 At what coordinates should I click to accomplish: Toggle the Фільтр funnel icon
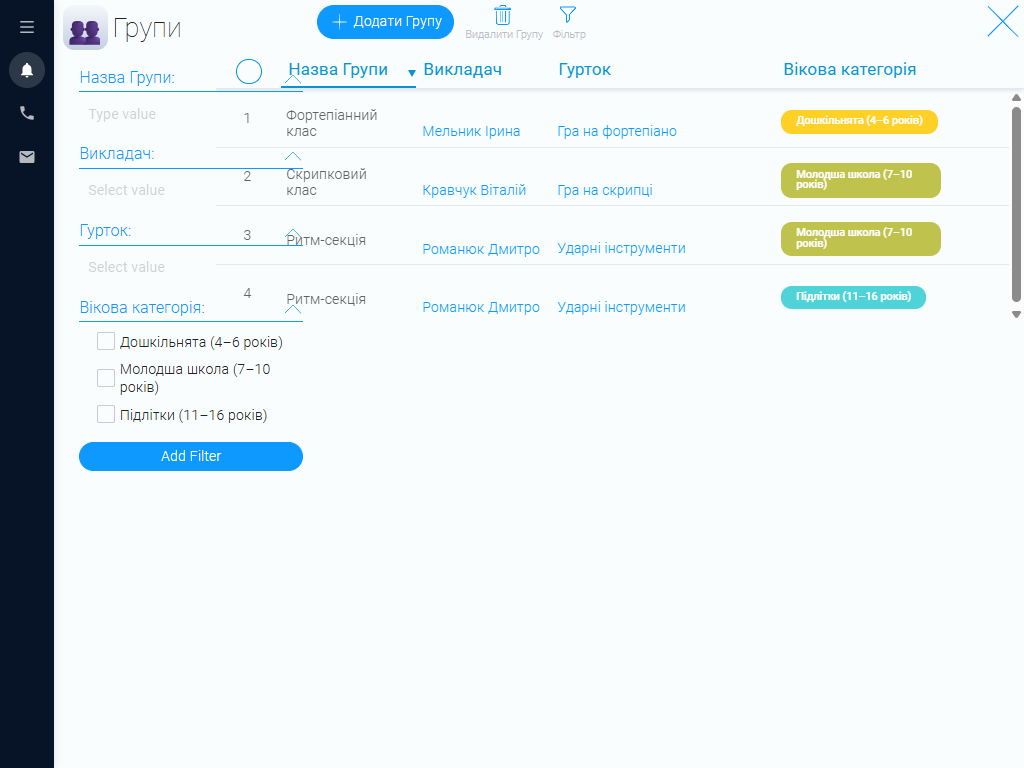pyautogui.click(x=568, y=14)
